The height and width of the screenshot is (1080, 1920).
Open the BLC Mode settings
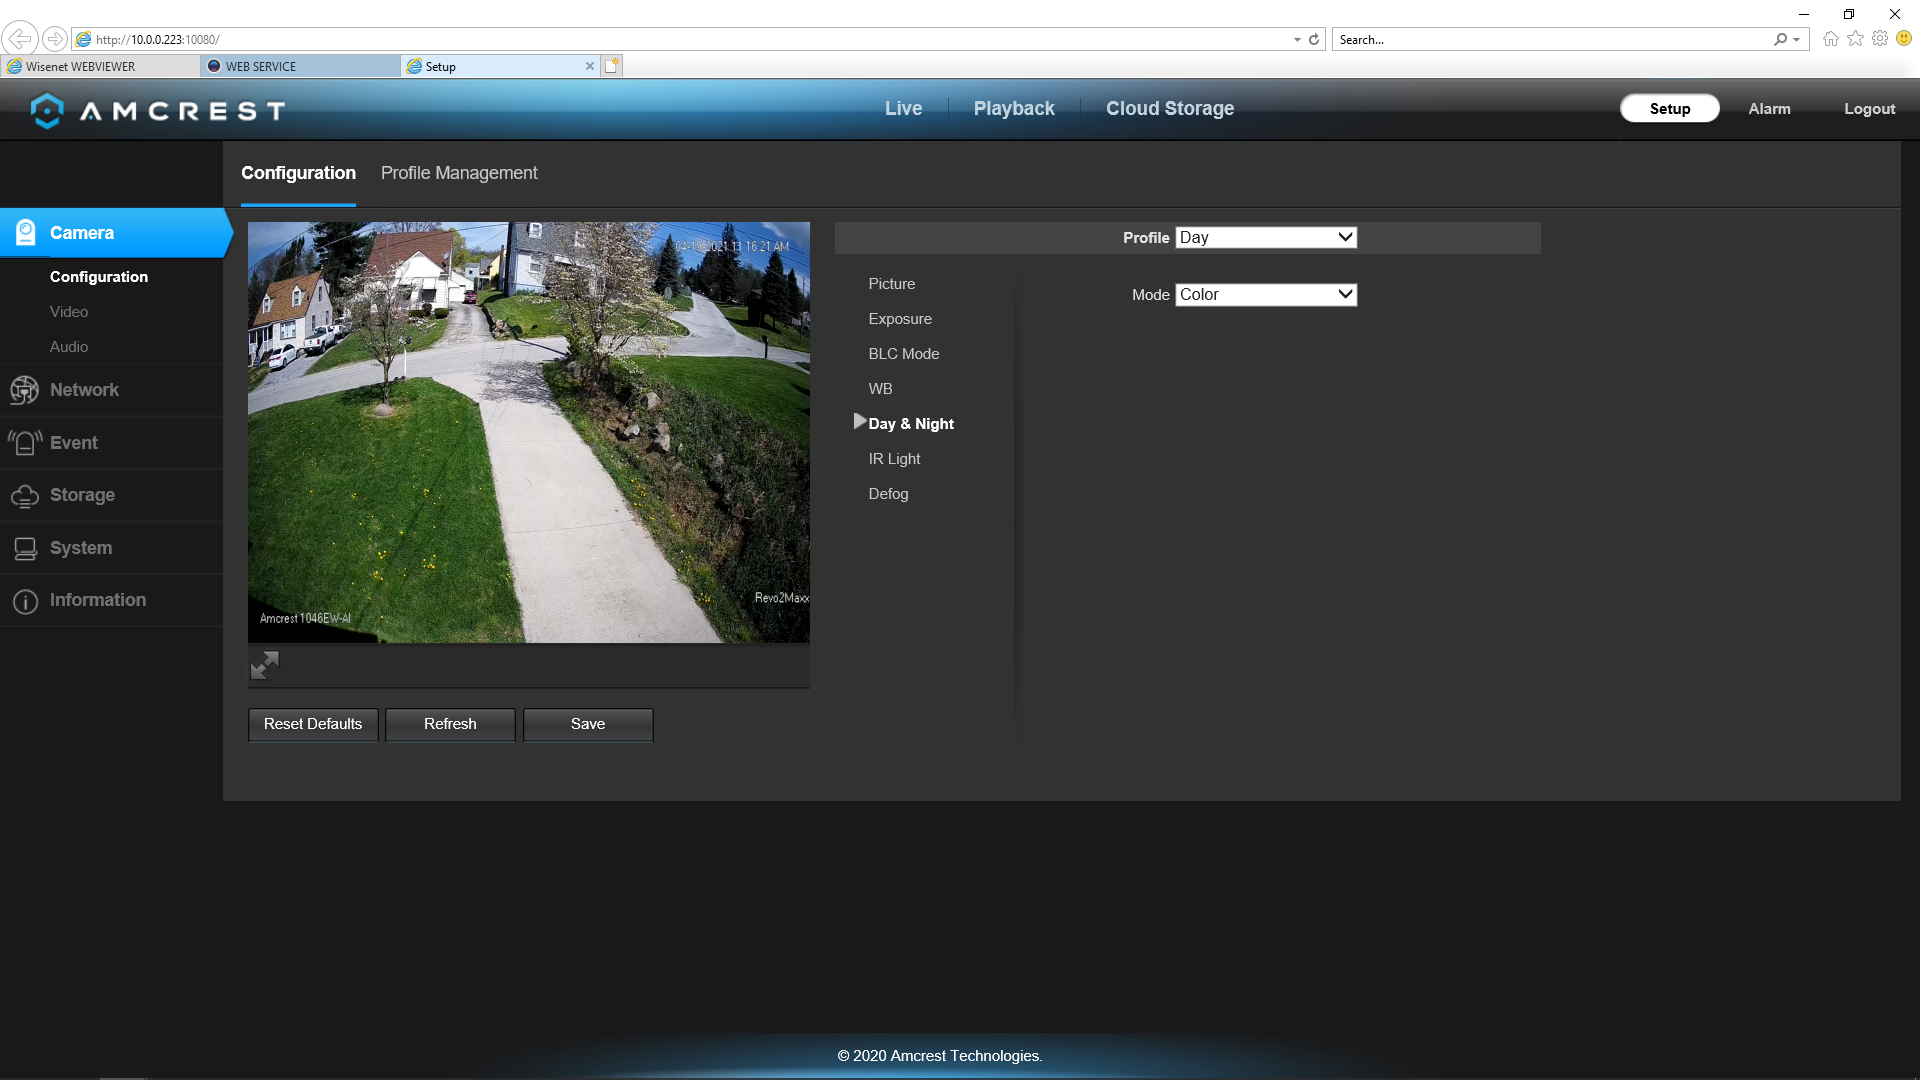tap(903, 354)
